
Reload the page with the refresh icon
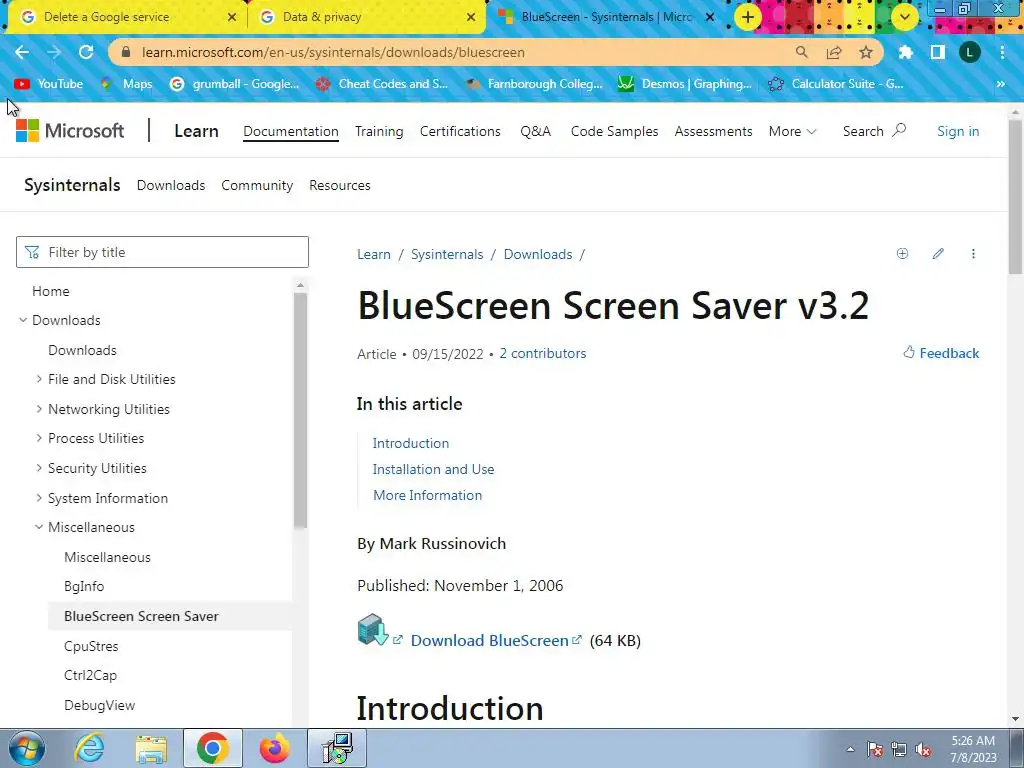(86, 52)
